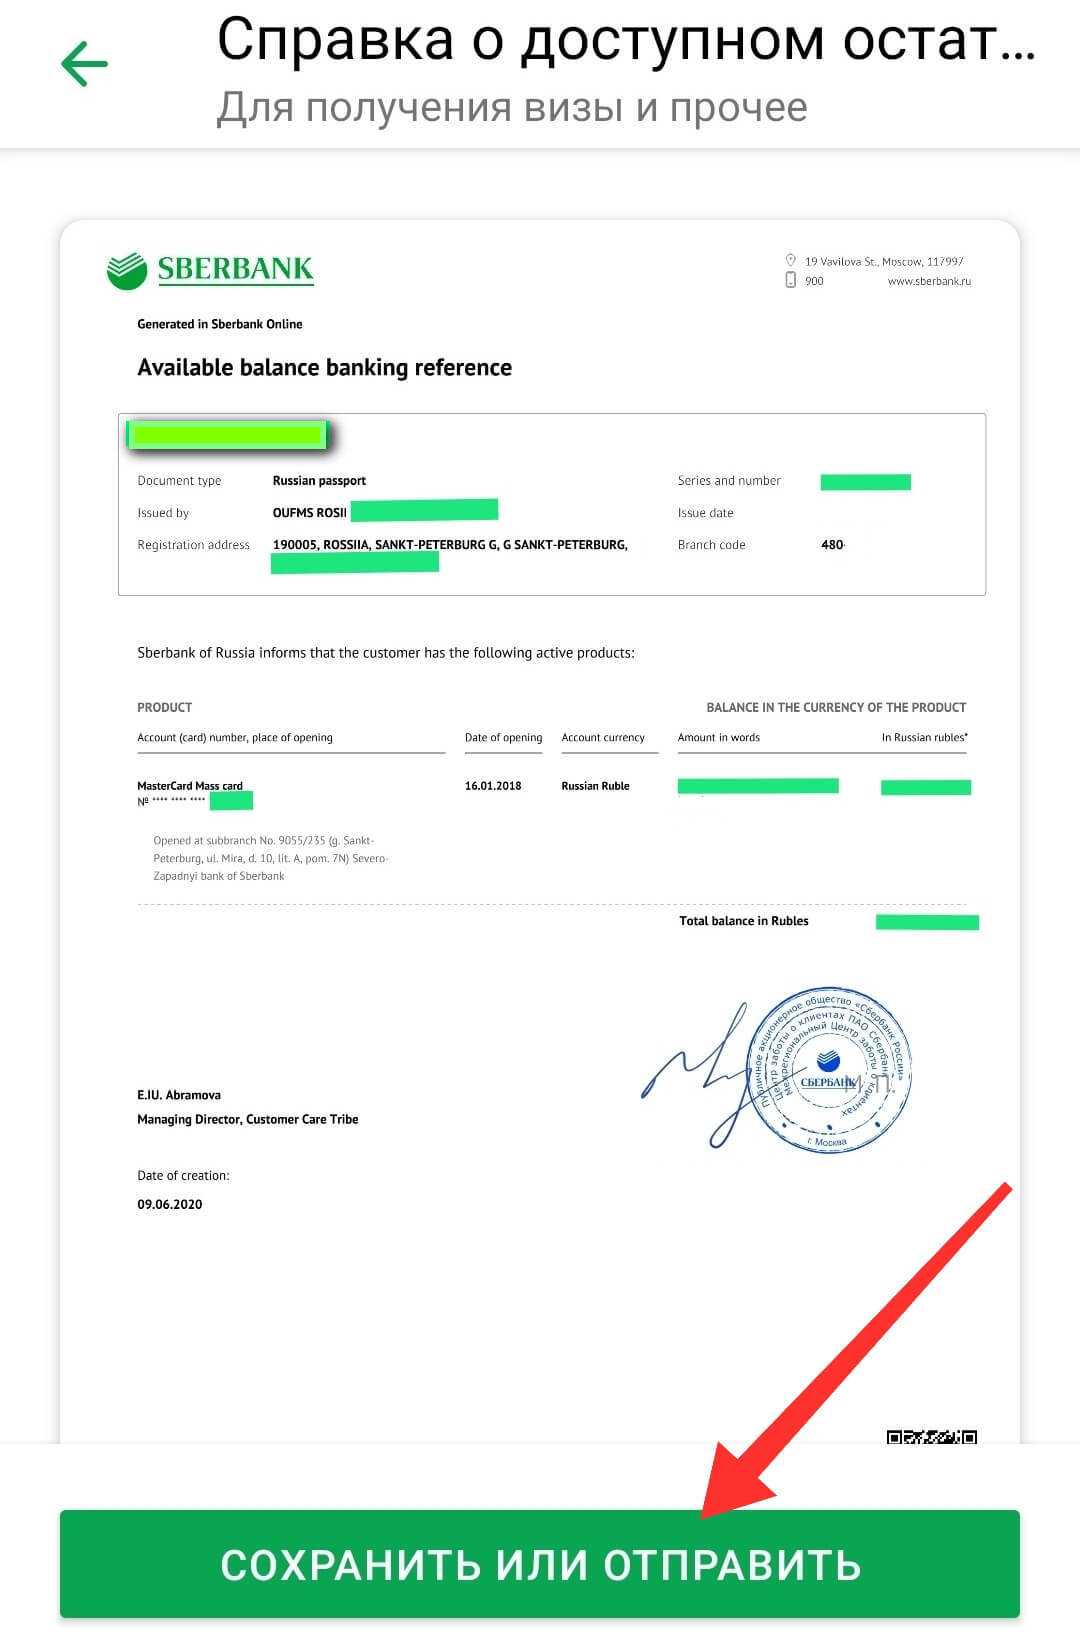This screenshot has height=1643, width=1080.
Task: Click the red arrow annotation
Action: (860, 1340)
